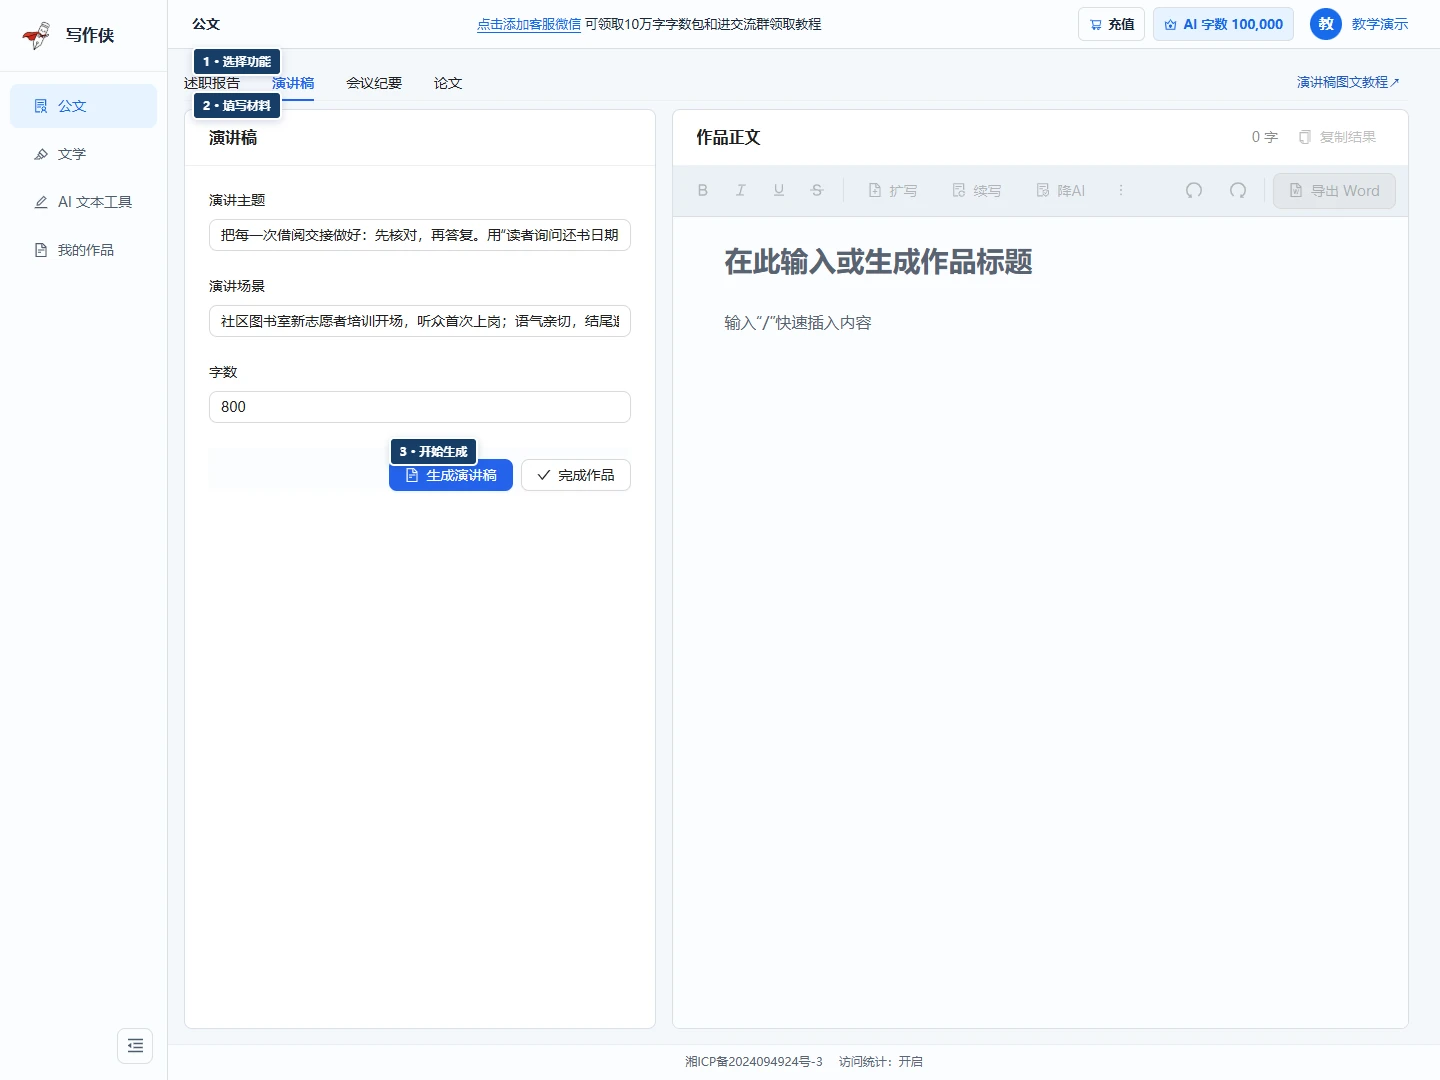Click the 作品正文 panel heading
Viewport: 1440px width, 1080px height.
click(x=728, y=137)
